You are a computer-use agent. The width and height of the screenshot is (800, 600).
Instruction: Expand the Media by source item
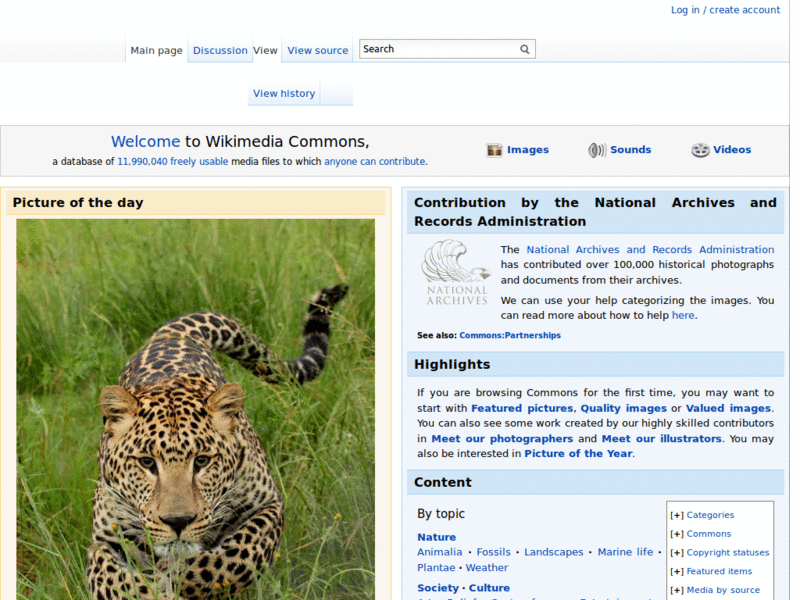pyautogui.click(x=677, y=590)
